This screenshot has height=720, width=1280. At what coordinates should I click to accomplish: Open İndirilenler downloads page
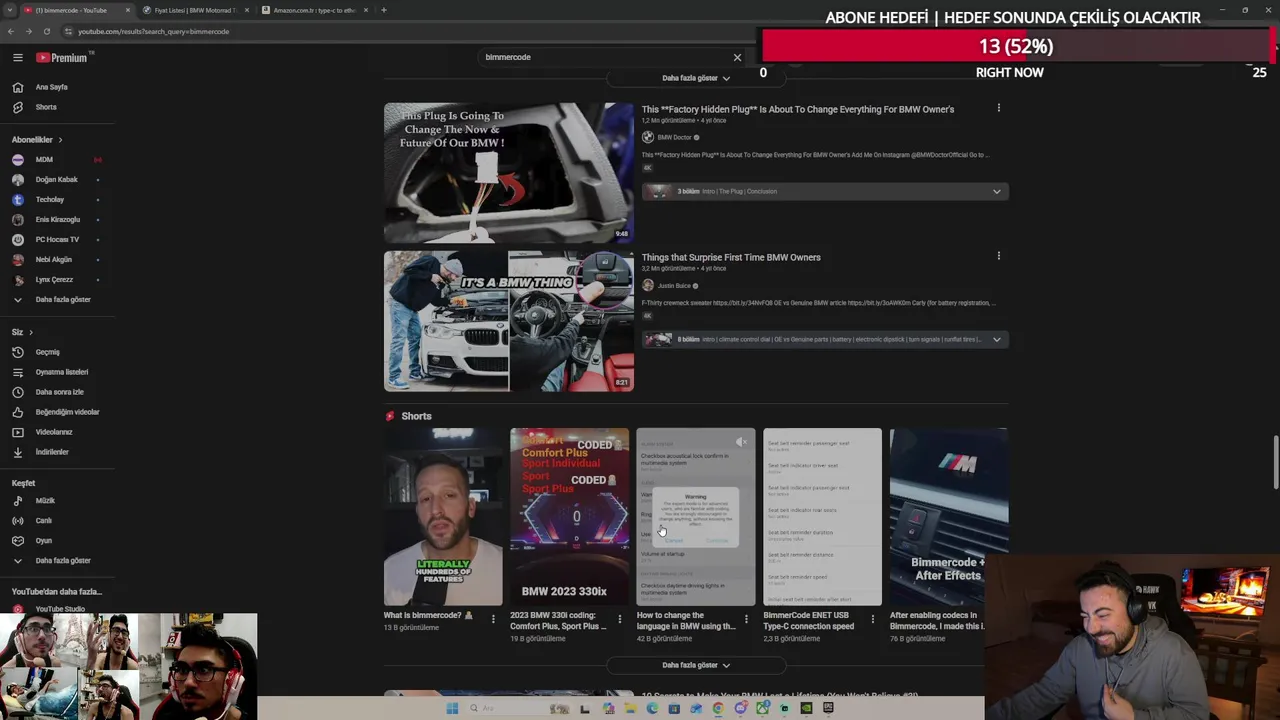pyautogui.click(x=52, y=452)
